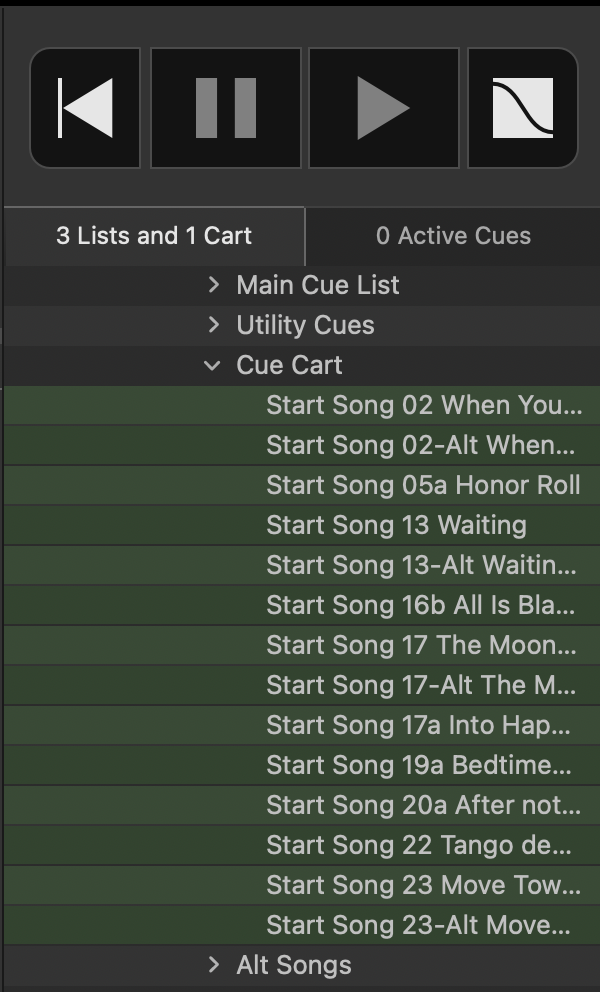Select Start Song 13 Waiting cue
The image size is (600, 992).
[302, 525]
